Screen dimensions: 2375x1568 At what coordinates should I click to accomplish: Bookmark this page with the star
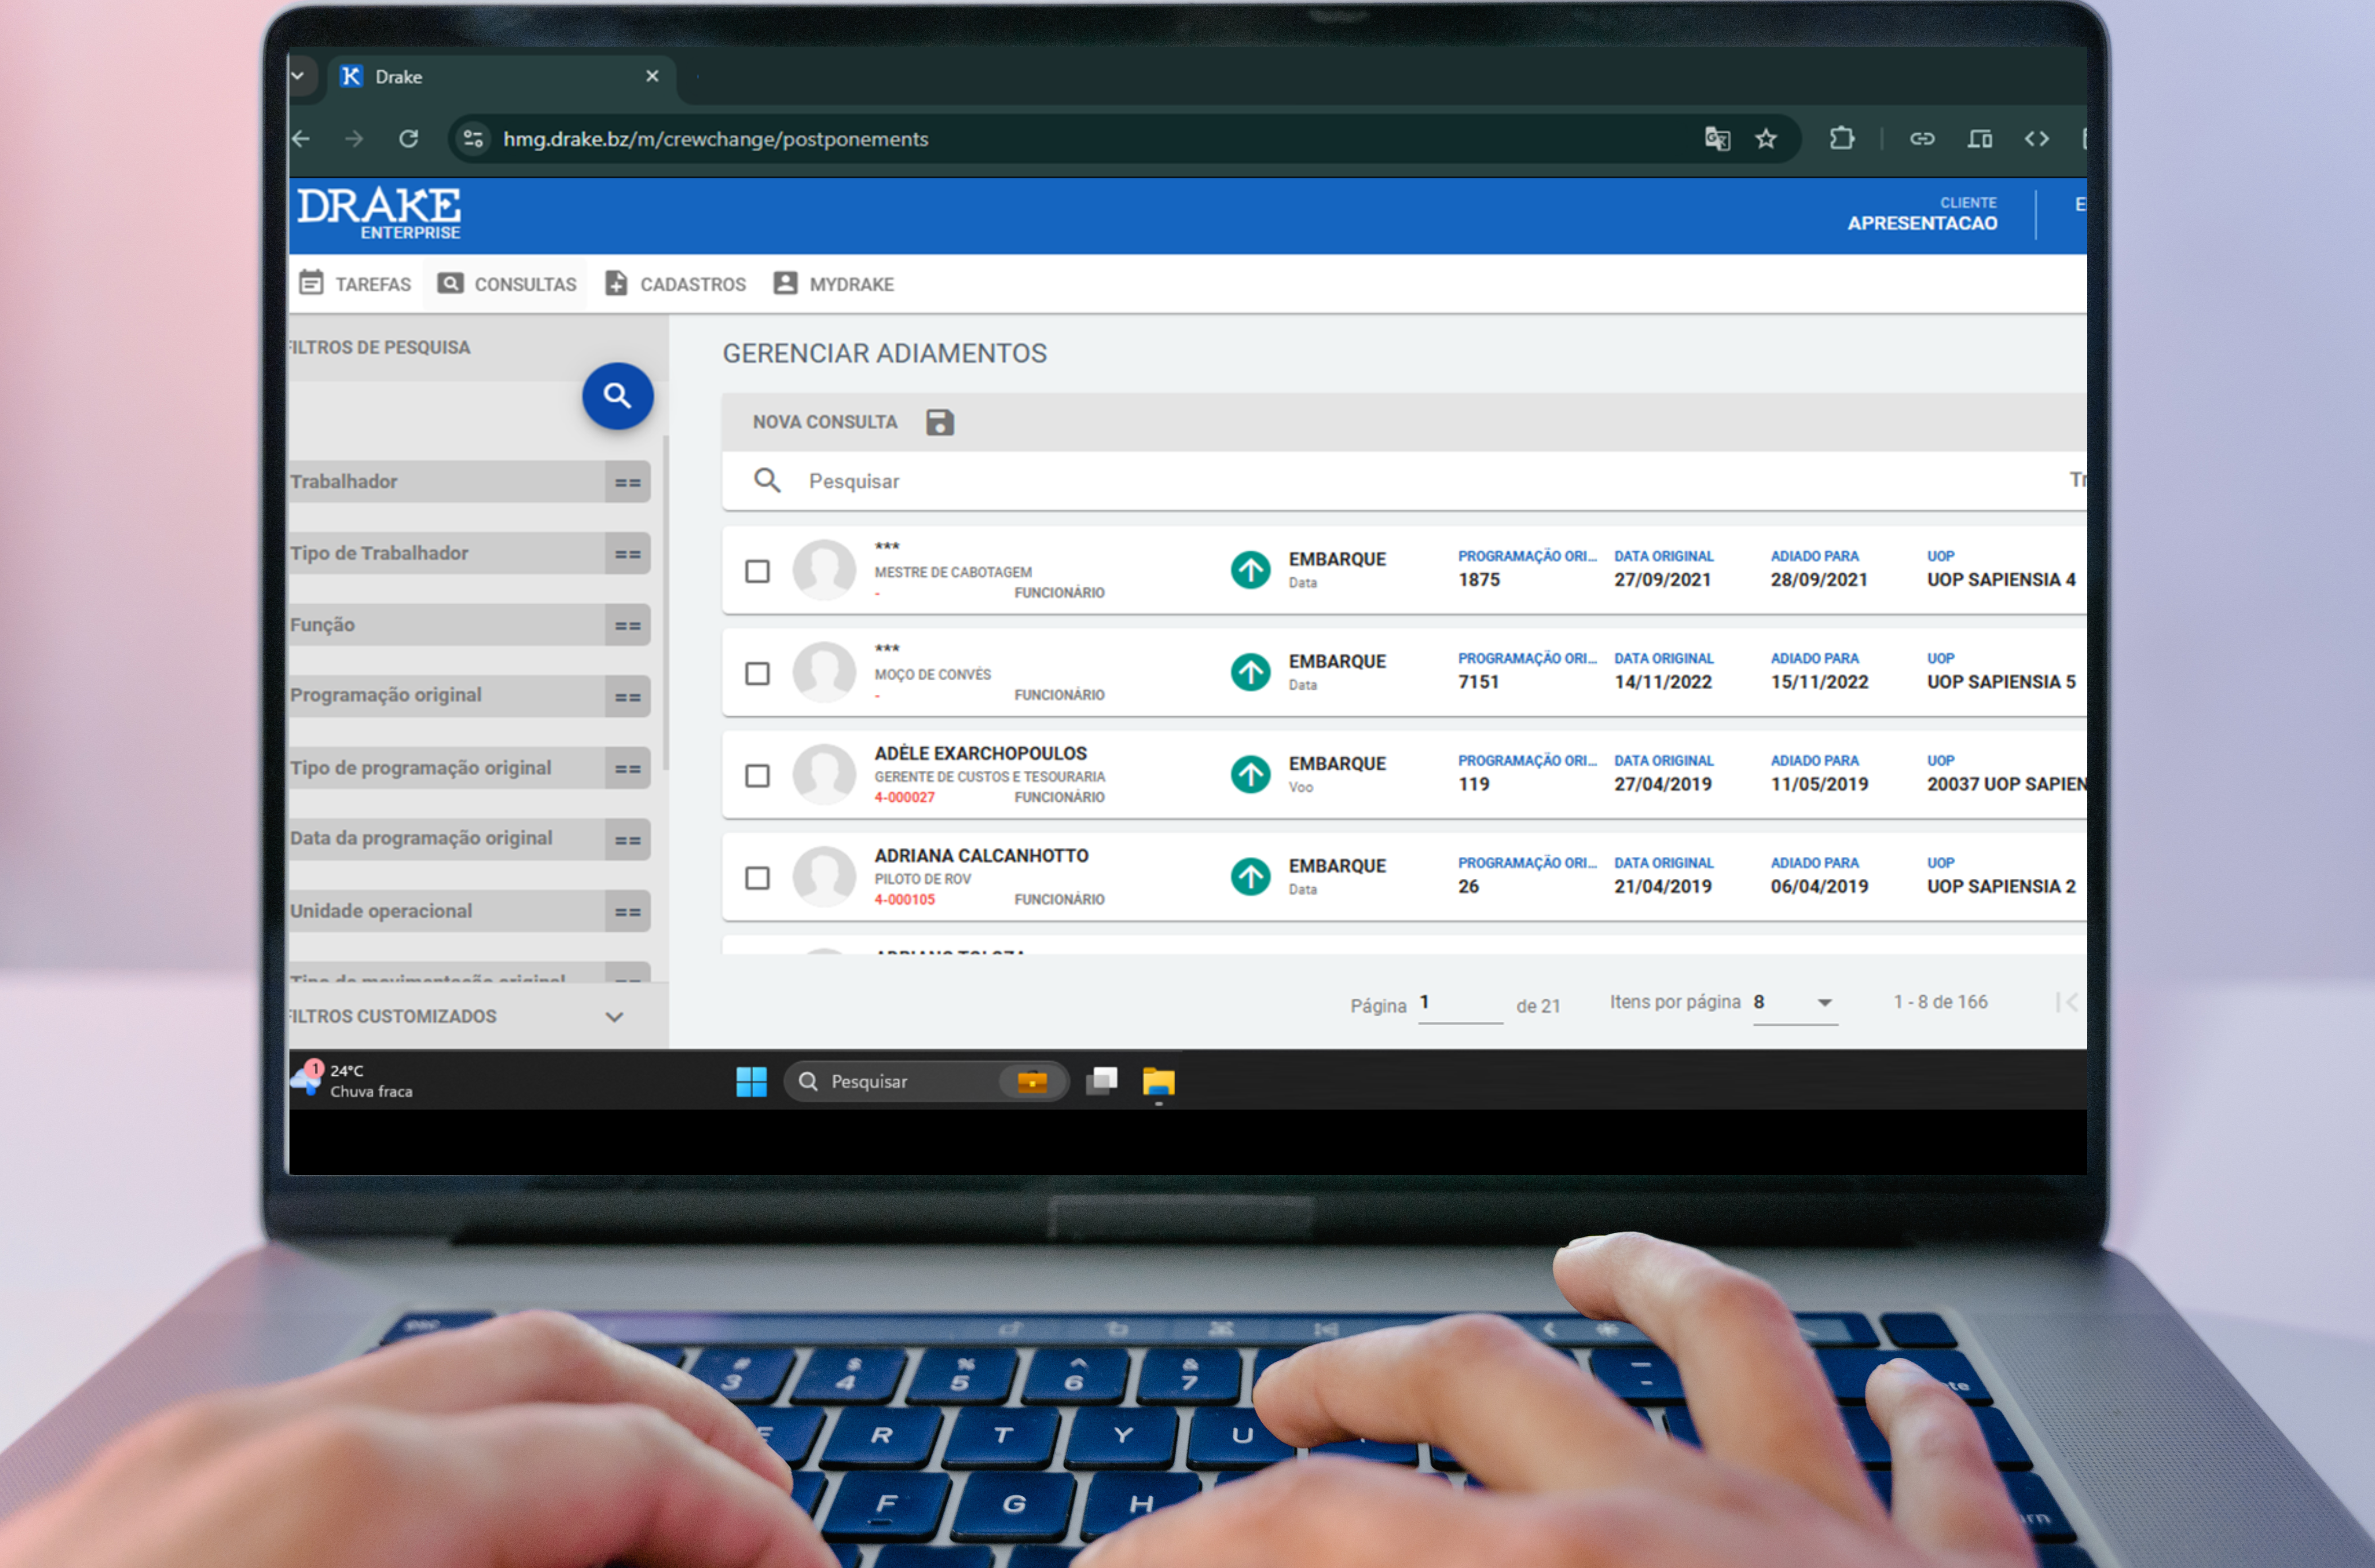1766,139
